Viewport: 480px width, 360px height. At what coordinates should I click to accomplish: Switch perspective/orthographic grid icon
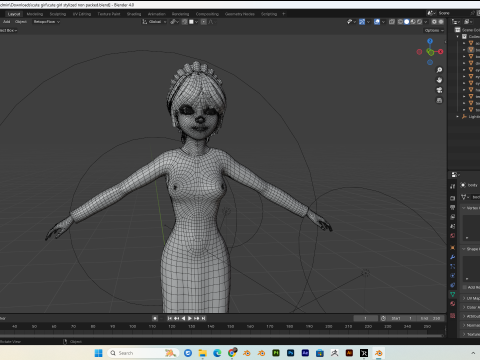coord(439,100)
